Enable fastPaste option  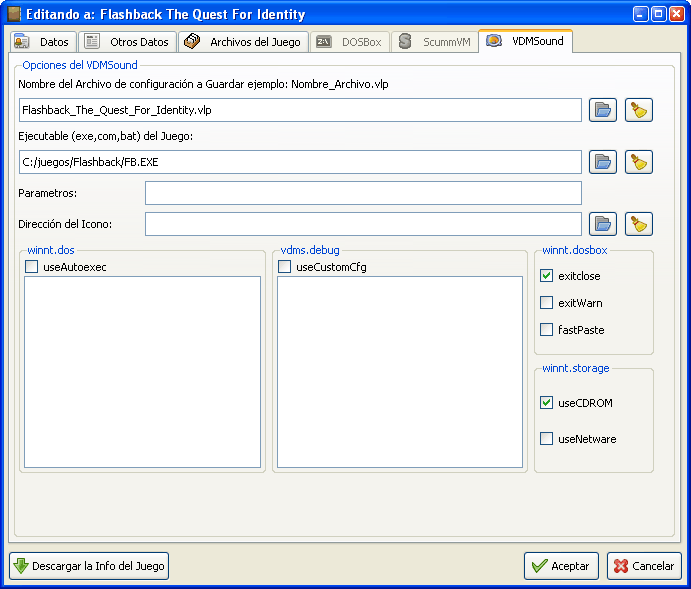click(546, 330)
